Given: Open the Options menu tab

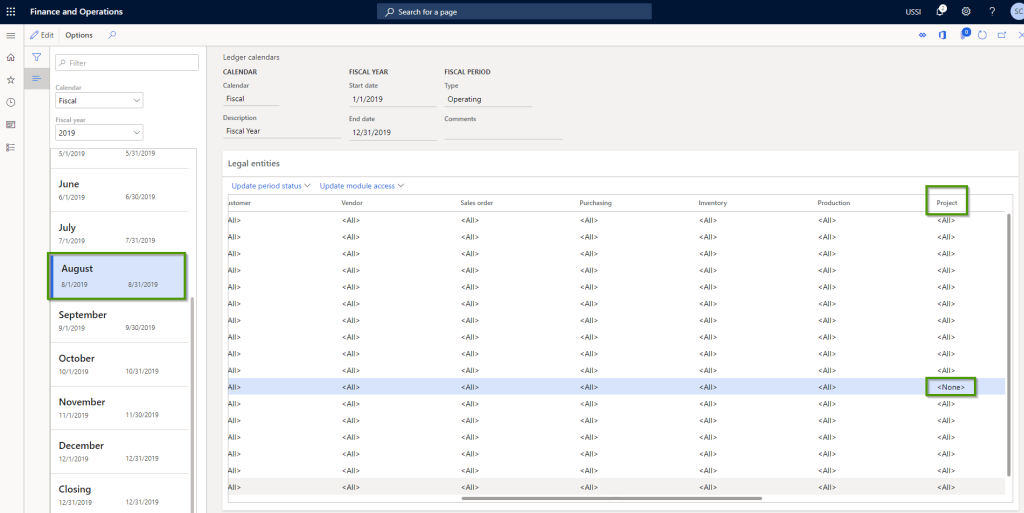Looking at the screenshot, I should pos(79,35).
